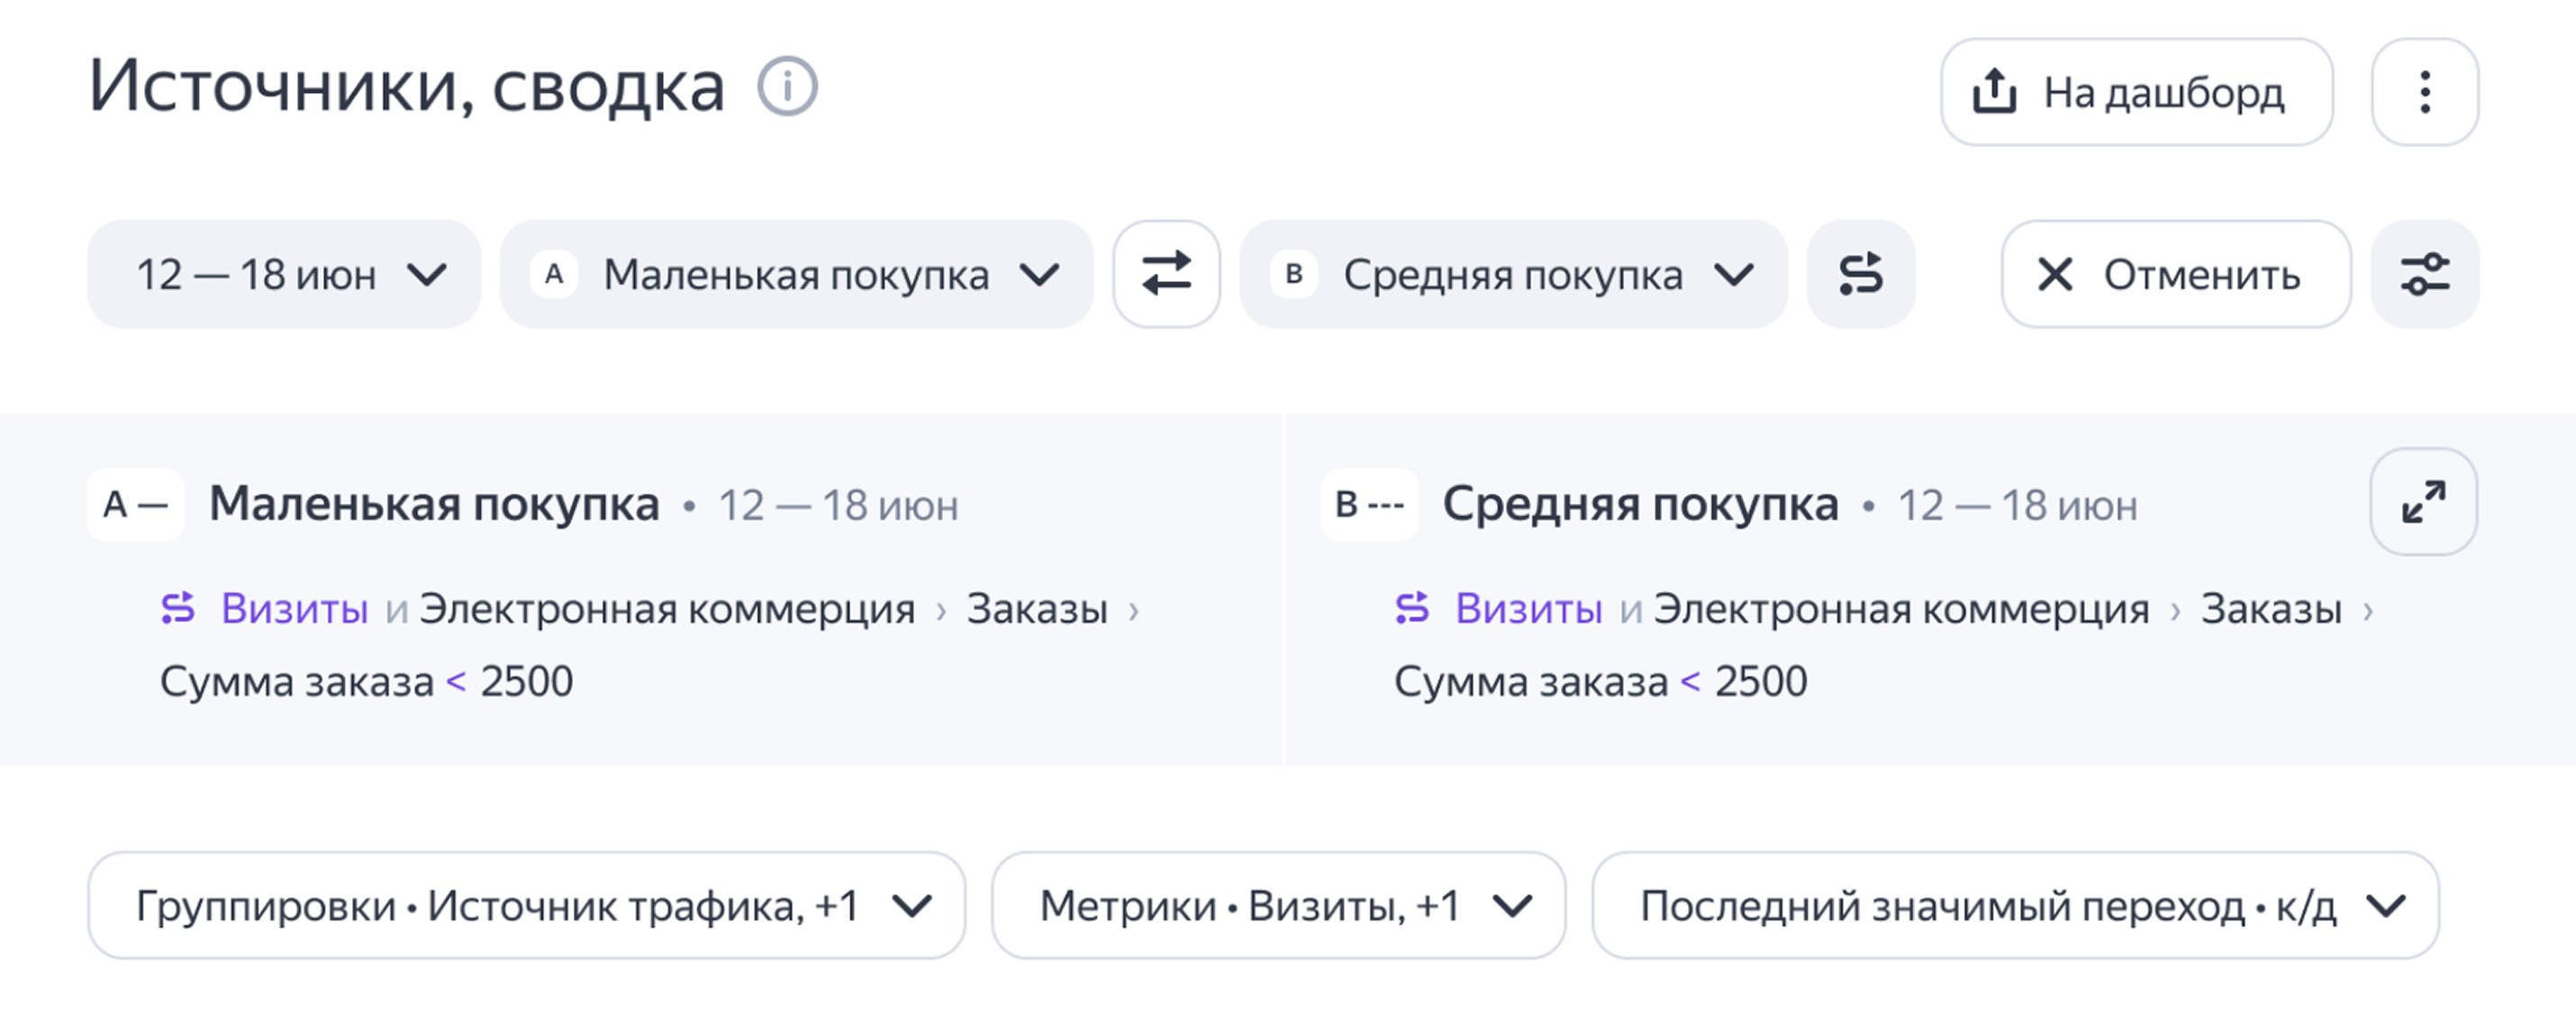Click the info icon next to the title

pos(789,89)
